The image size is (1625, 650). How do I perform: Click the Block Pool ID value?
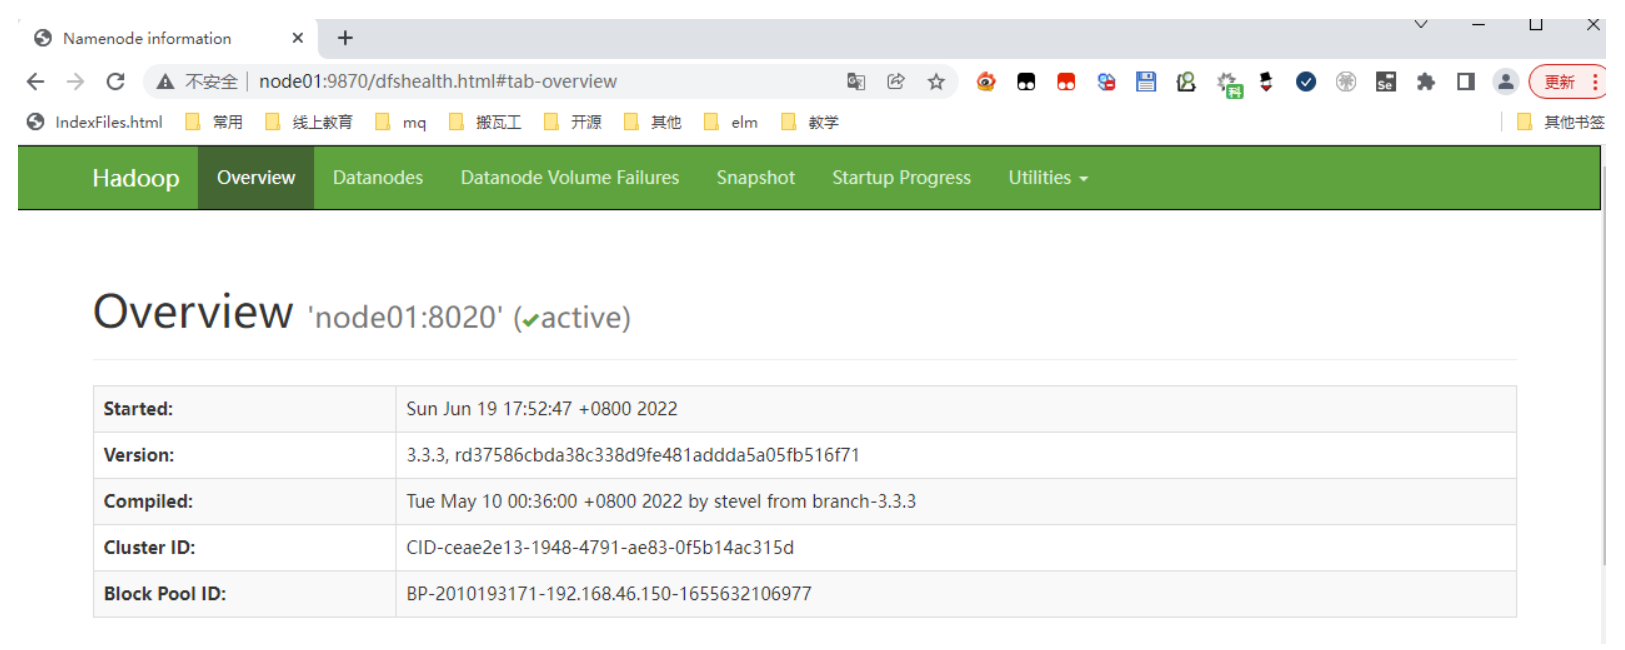(x=609, y=594)
